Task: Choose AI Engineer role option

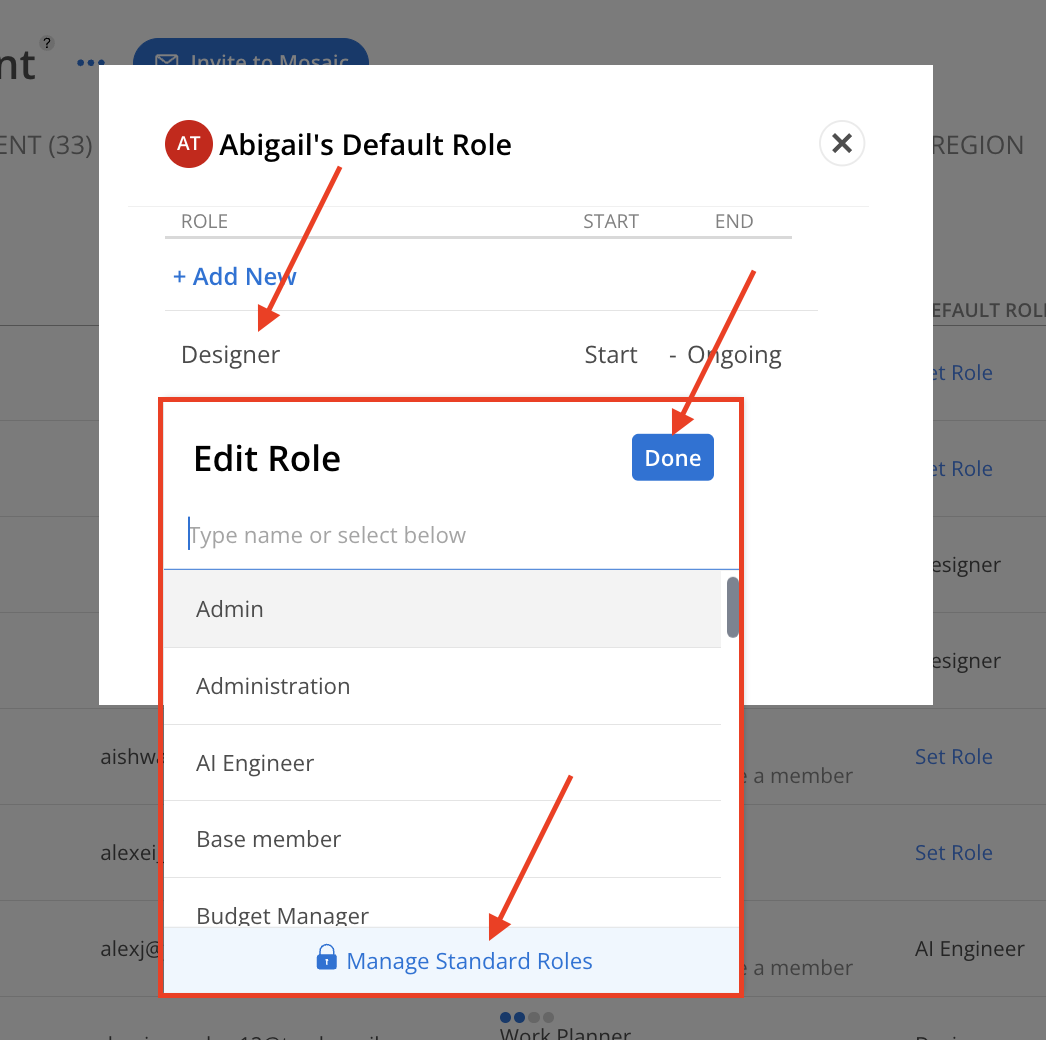Action: pyautogui.click(x=442, y=762)
